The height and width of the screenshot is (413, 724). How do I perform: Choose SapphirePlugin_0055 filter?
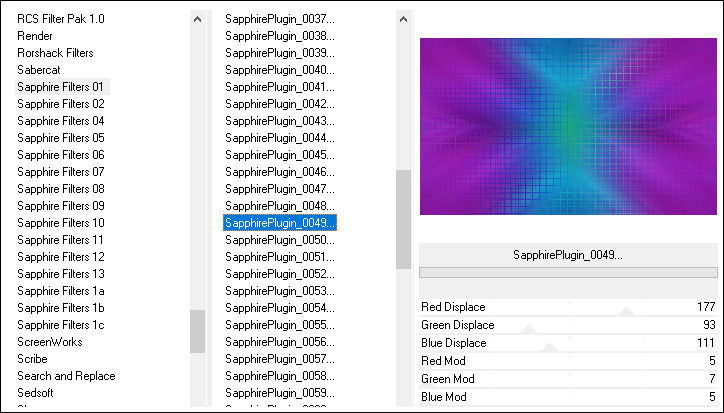(x=280, y=325)
